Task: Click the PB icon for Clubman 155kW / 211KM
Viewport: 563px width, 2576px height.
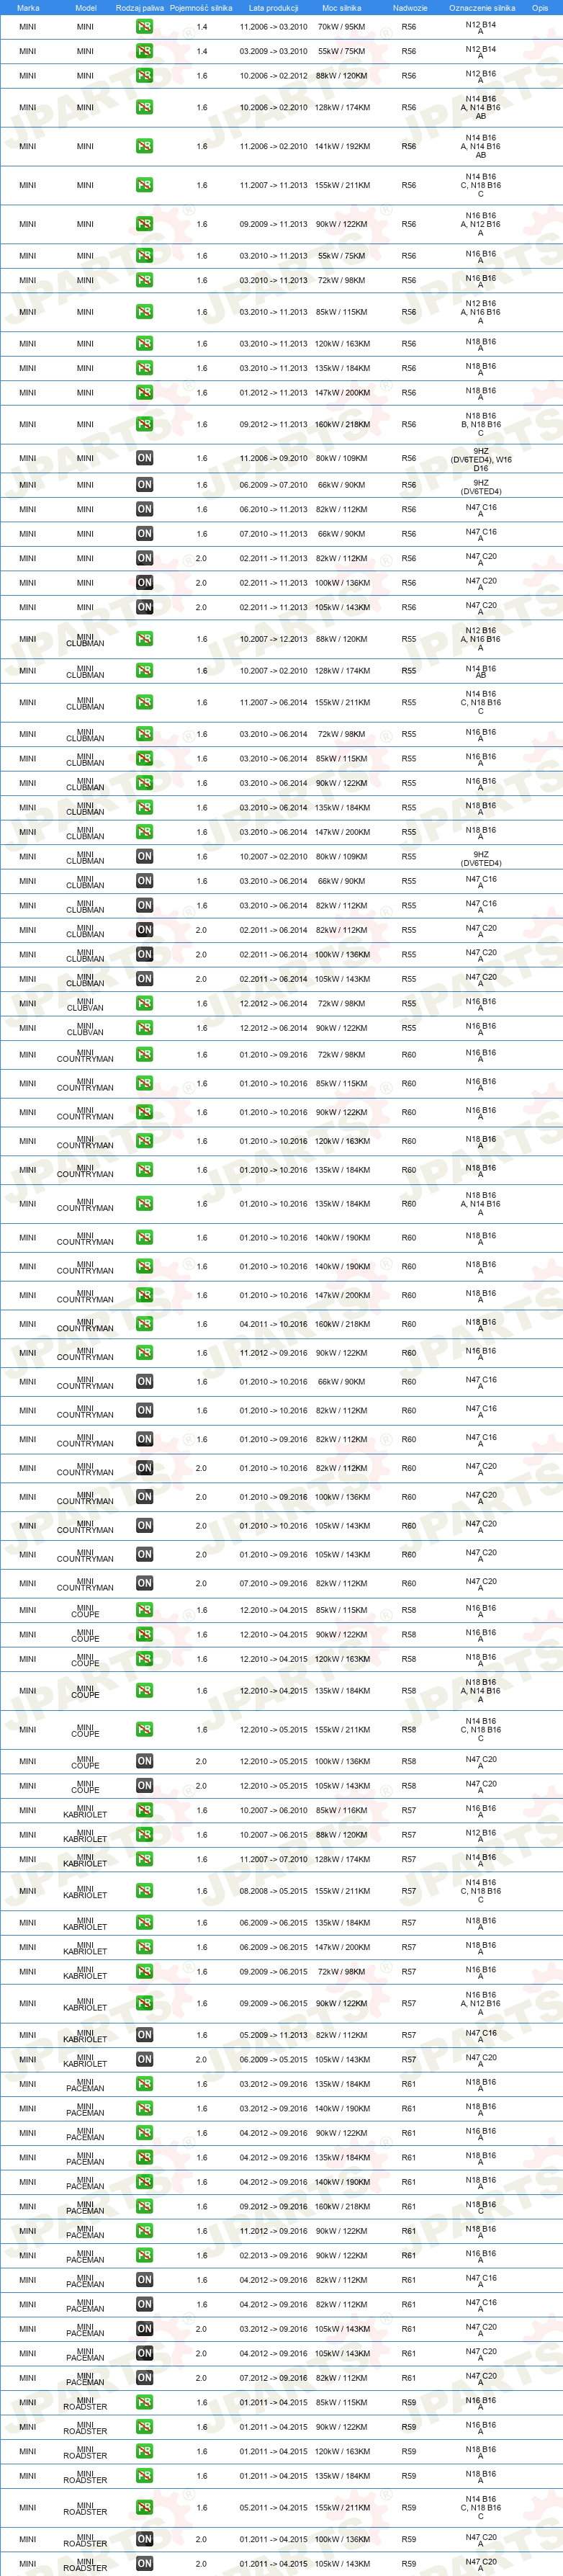Action: pyautogui.click(x=144, y=702)
